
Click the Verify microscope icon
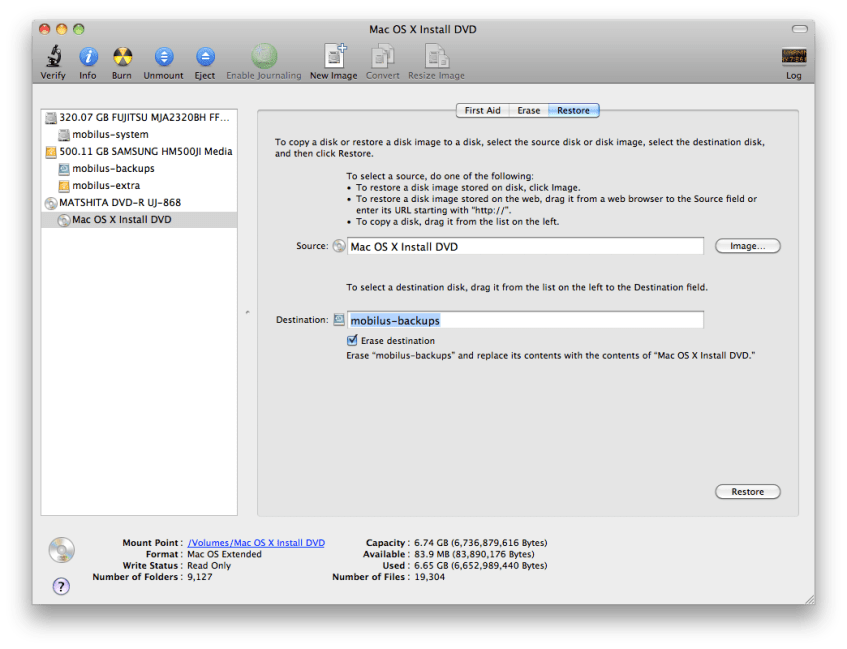pyautogui.click(x=53, y=58)
